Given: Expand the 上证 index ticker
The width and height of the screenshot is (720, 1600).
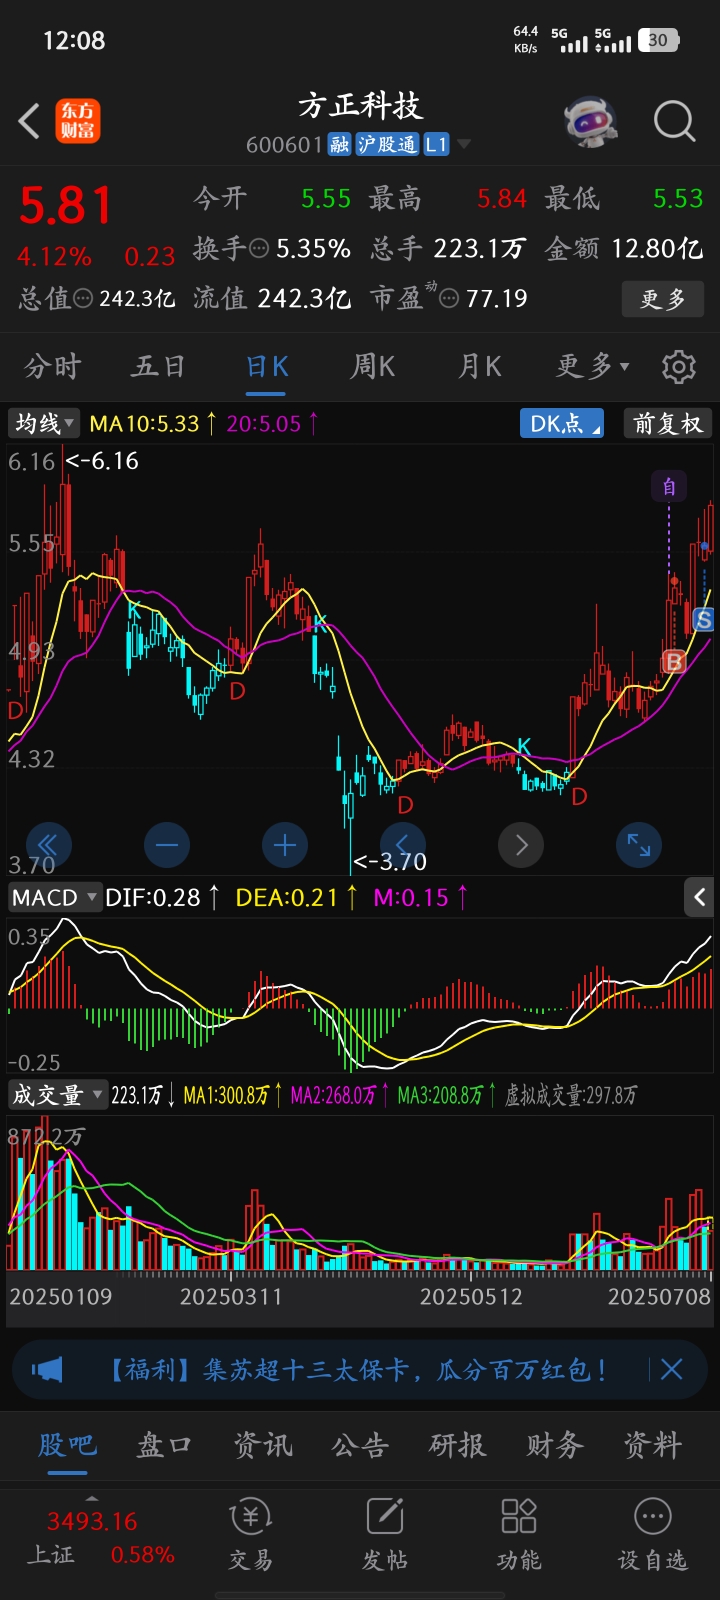Looking at the screenshot, I should [x=92, y=1499].
